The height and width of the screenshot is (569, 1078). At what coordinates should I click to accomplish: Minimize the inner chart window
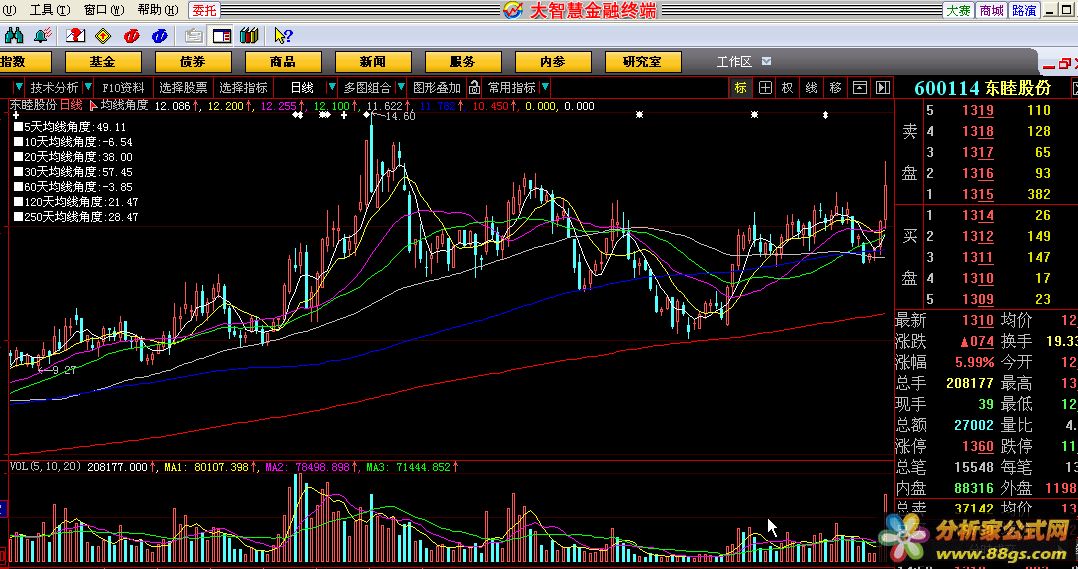[1048, 65]
